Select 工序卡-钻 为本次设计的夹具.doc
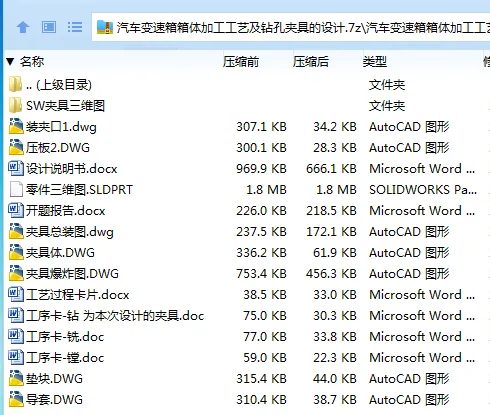This screenshot has width=490, height=415. click(x=115, y=316)
